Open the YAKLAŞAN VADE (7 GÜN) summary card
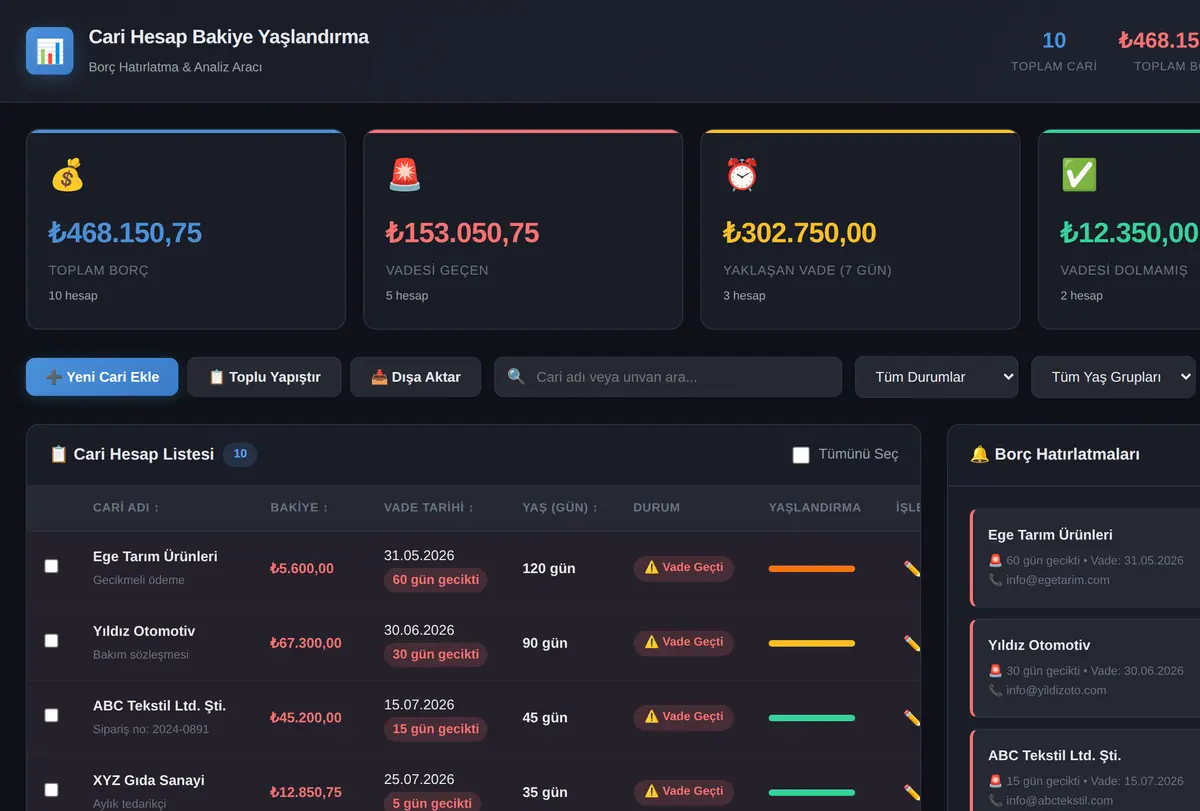 [860, 229]
